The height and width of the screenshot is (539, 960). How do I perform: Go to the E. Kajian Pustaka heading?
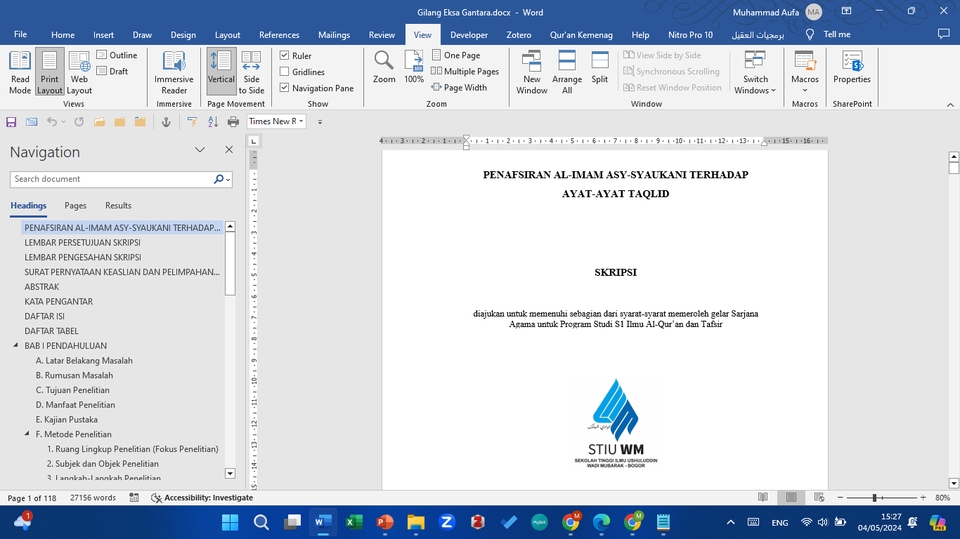(66, 420)
